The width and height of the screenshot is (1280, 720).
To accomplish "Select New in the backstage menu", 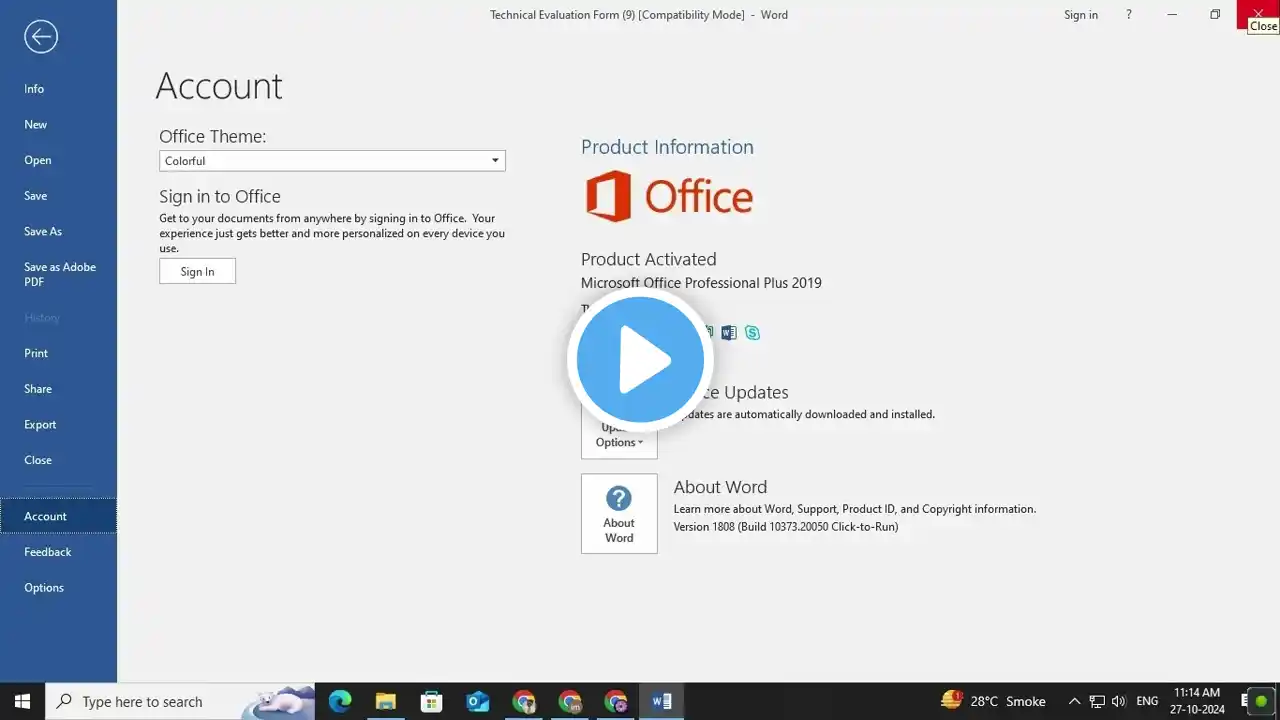I will click(x=36, y=125).
